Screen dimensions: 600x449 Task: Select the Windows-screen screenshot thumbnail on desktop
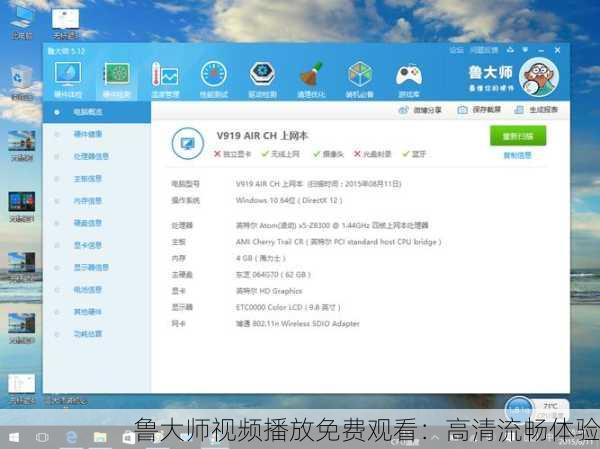click(x=21, y=207)
